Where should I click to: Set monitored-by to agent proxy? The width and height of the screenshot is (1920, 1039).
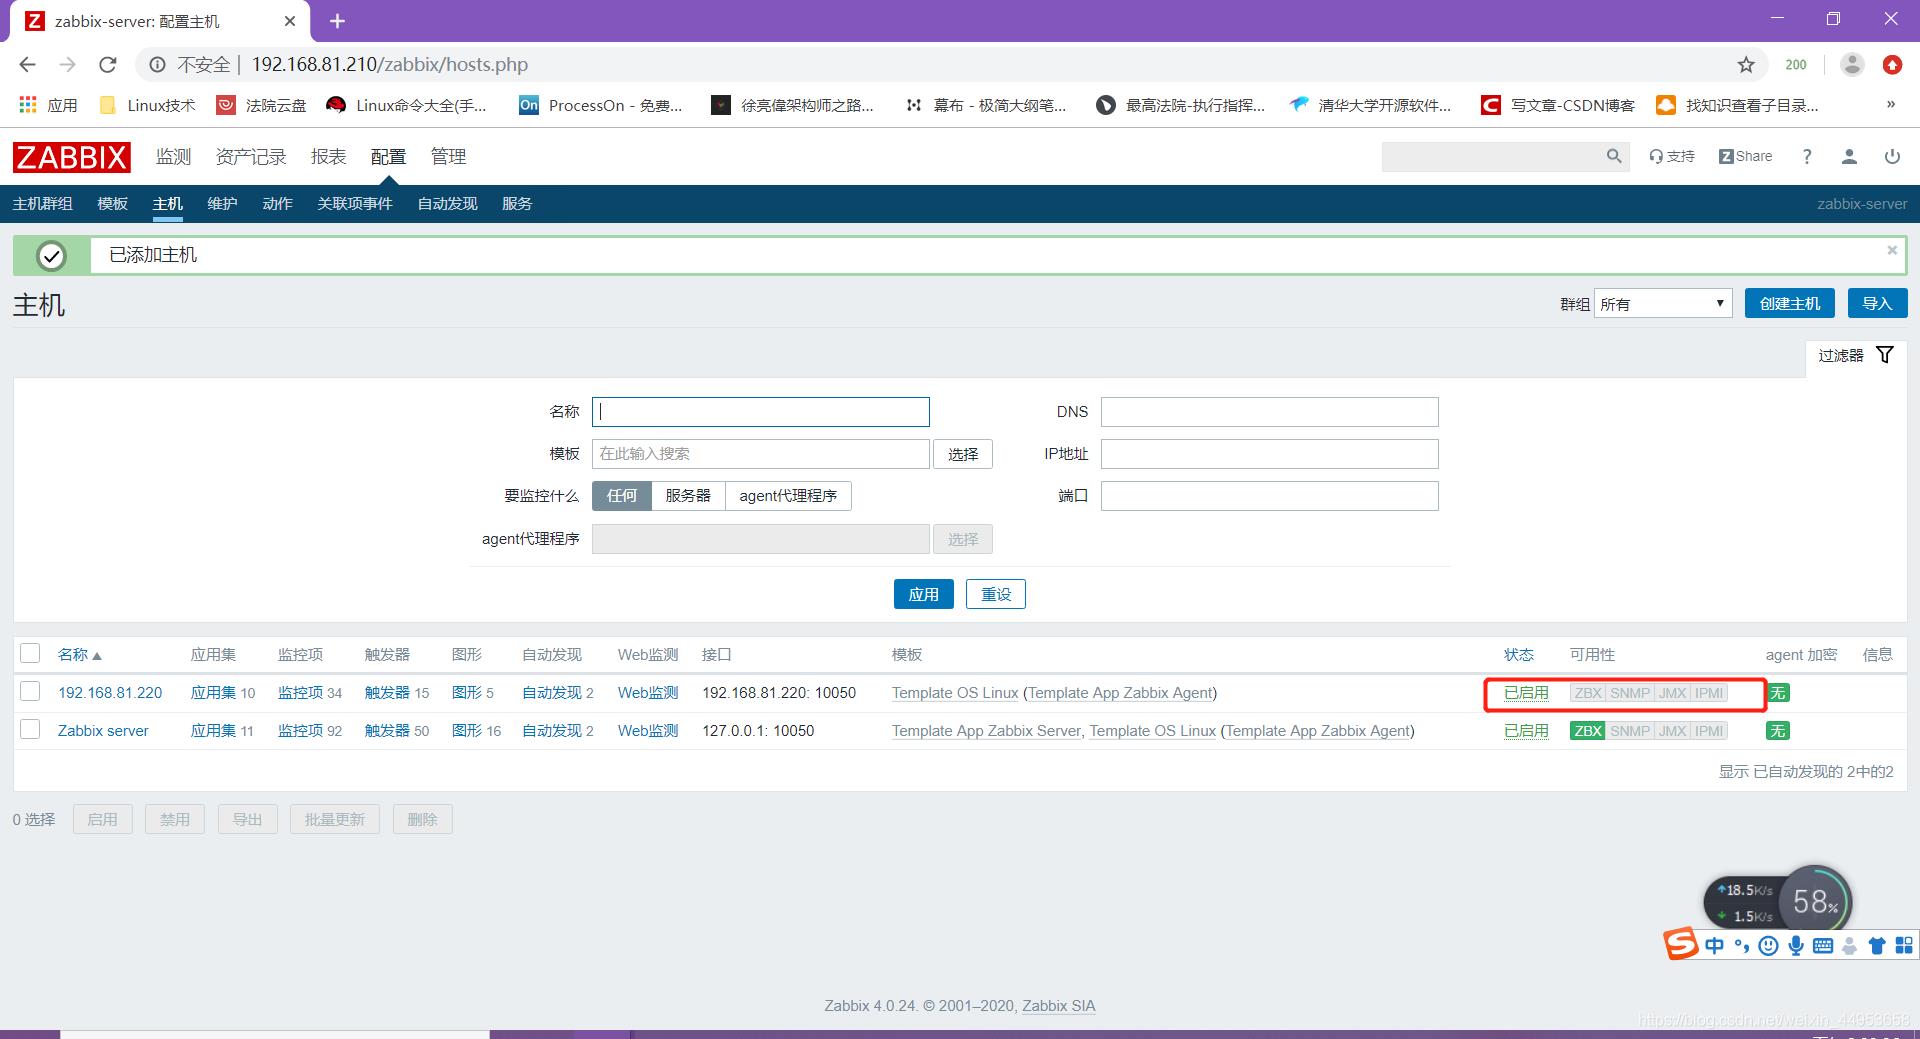click(x=788, y=496)
